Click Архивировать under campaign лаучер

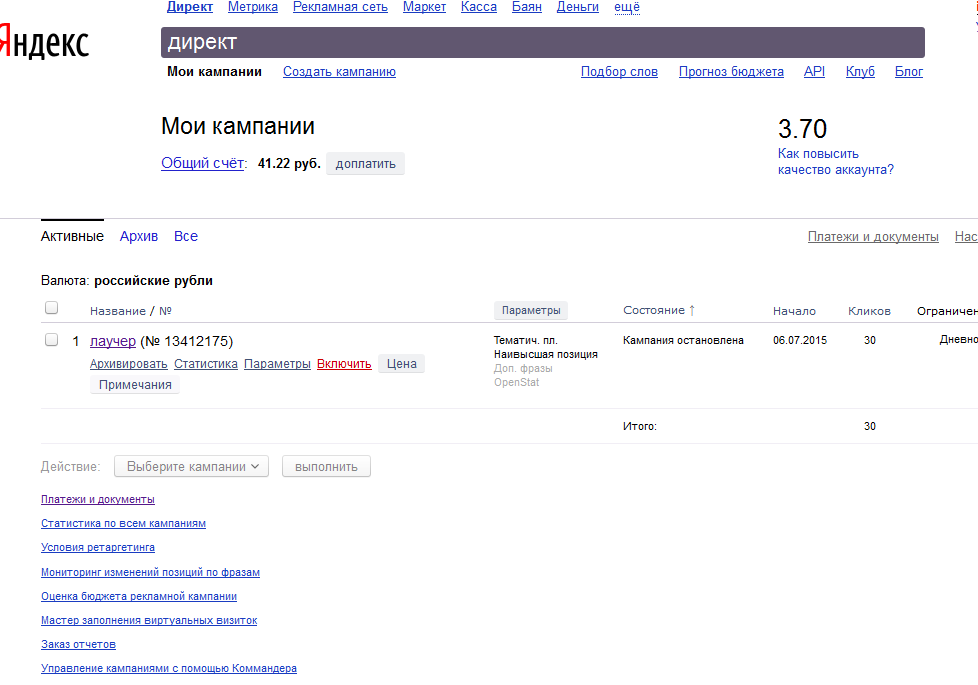click(128, 364)
